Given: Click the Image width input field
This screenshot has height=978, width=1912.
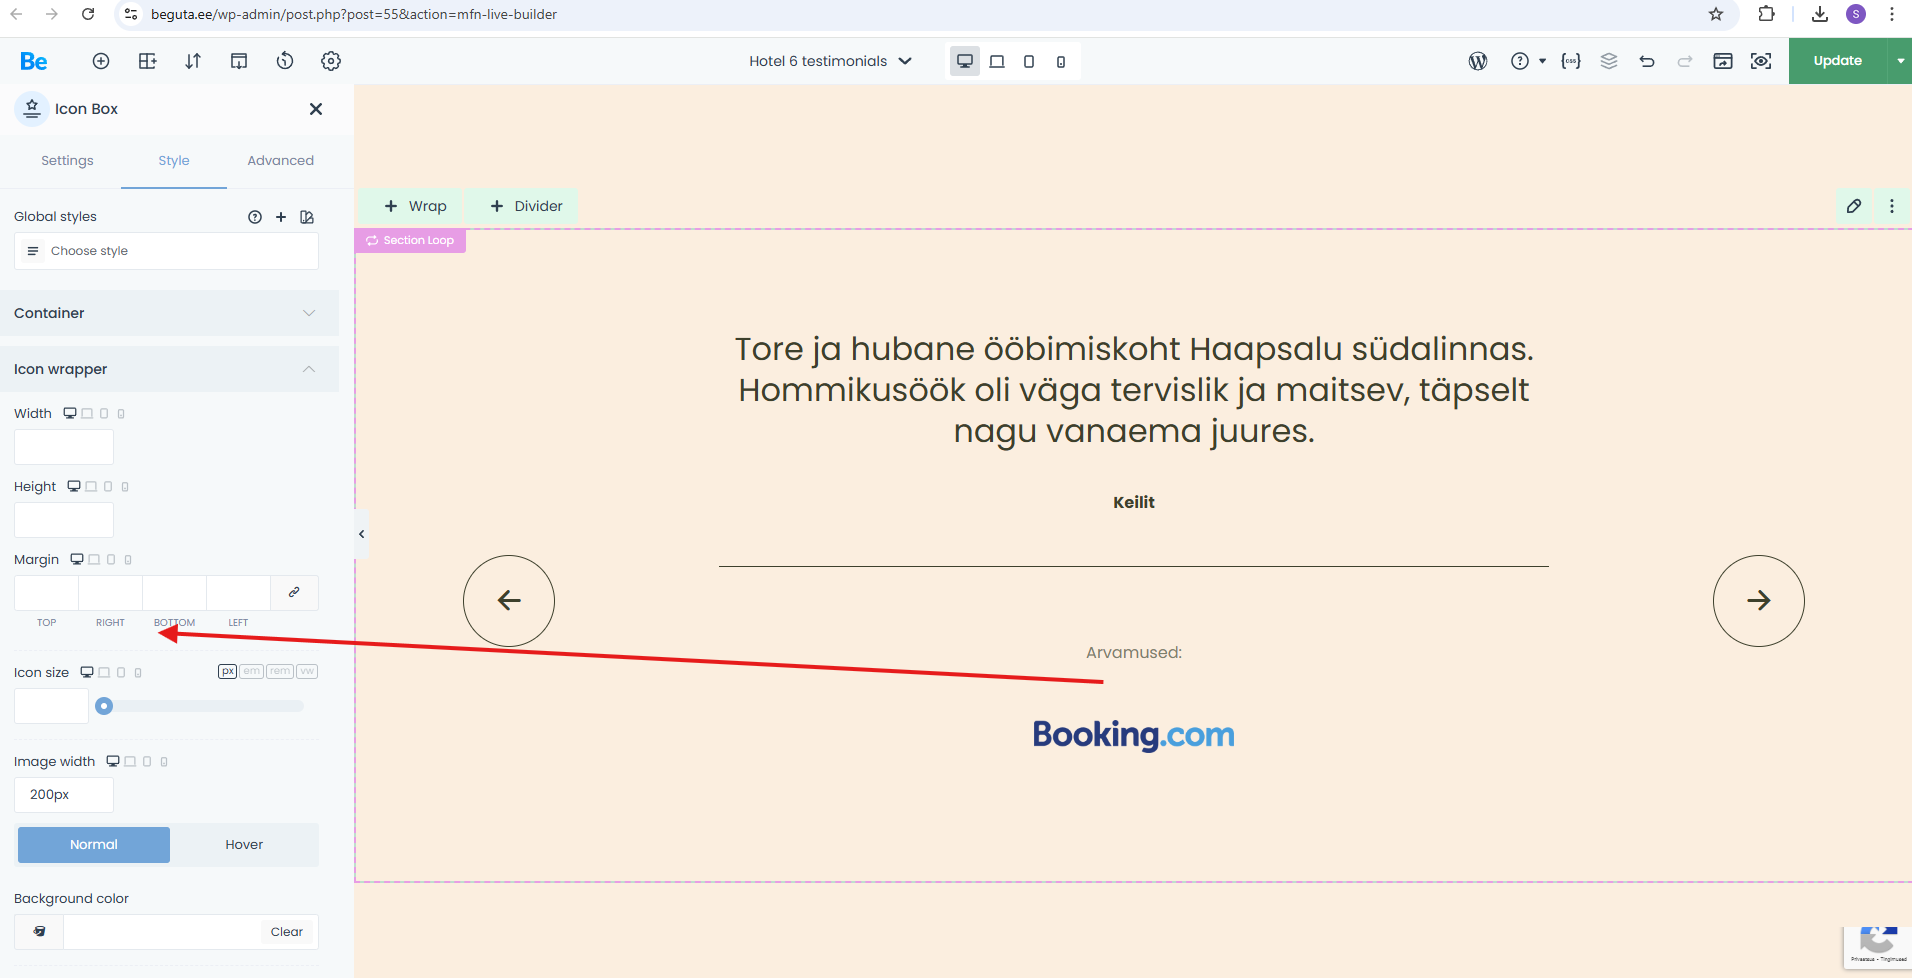Looking at the screenshot, I should click(64, 795).
